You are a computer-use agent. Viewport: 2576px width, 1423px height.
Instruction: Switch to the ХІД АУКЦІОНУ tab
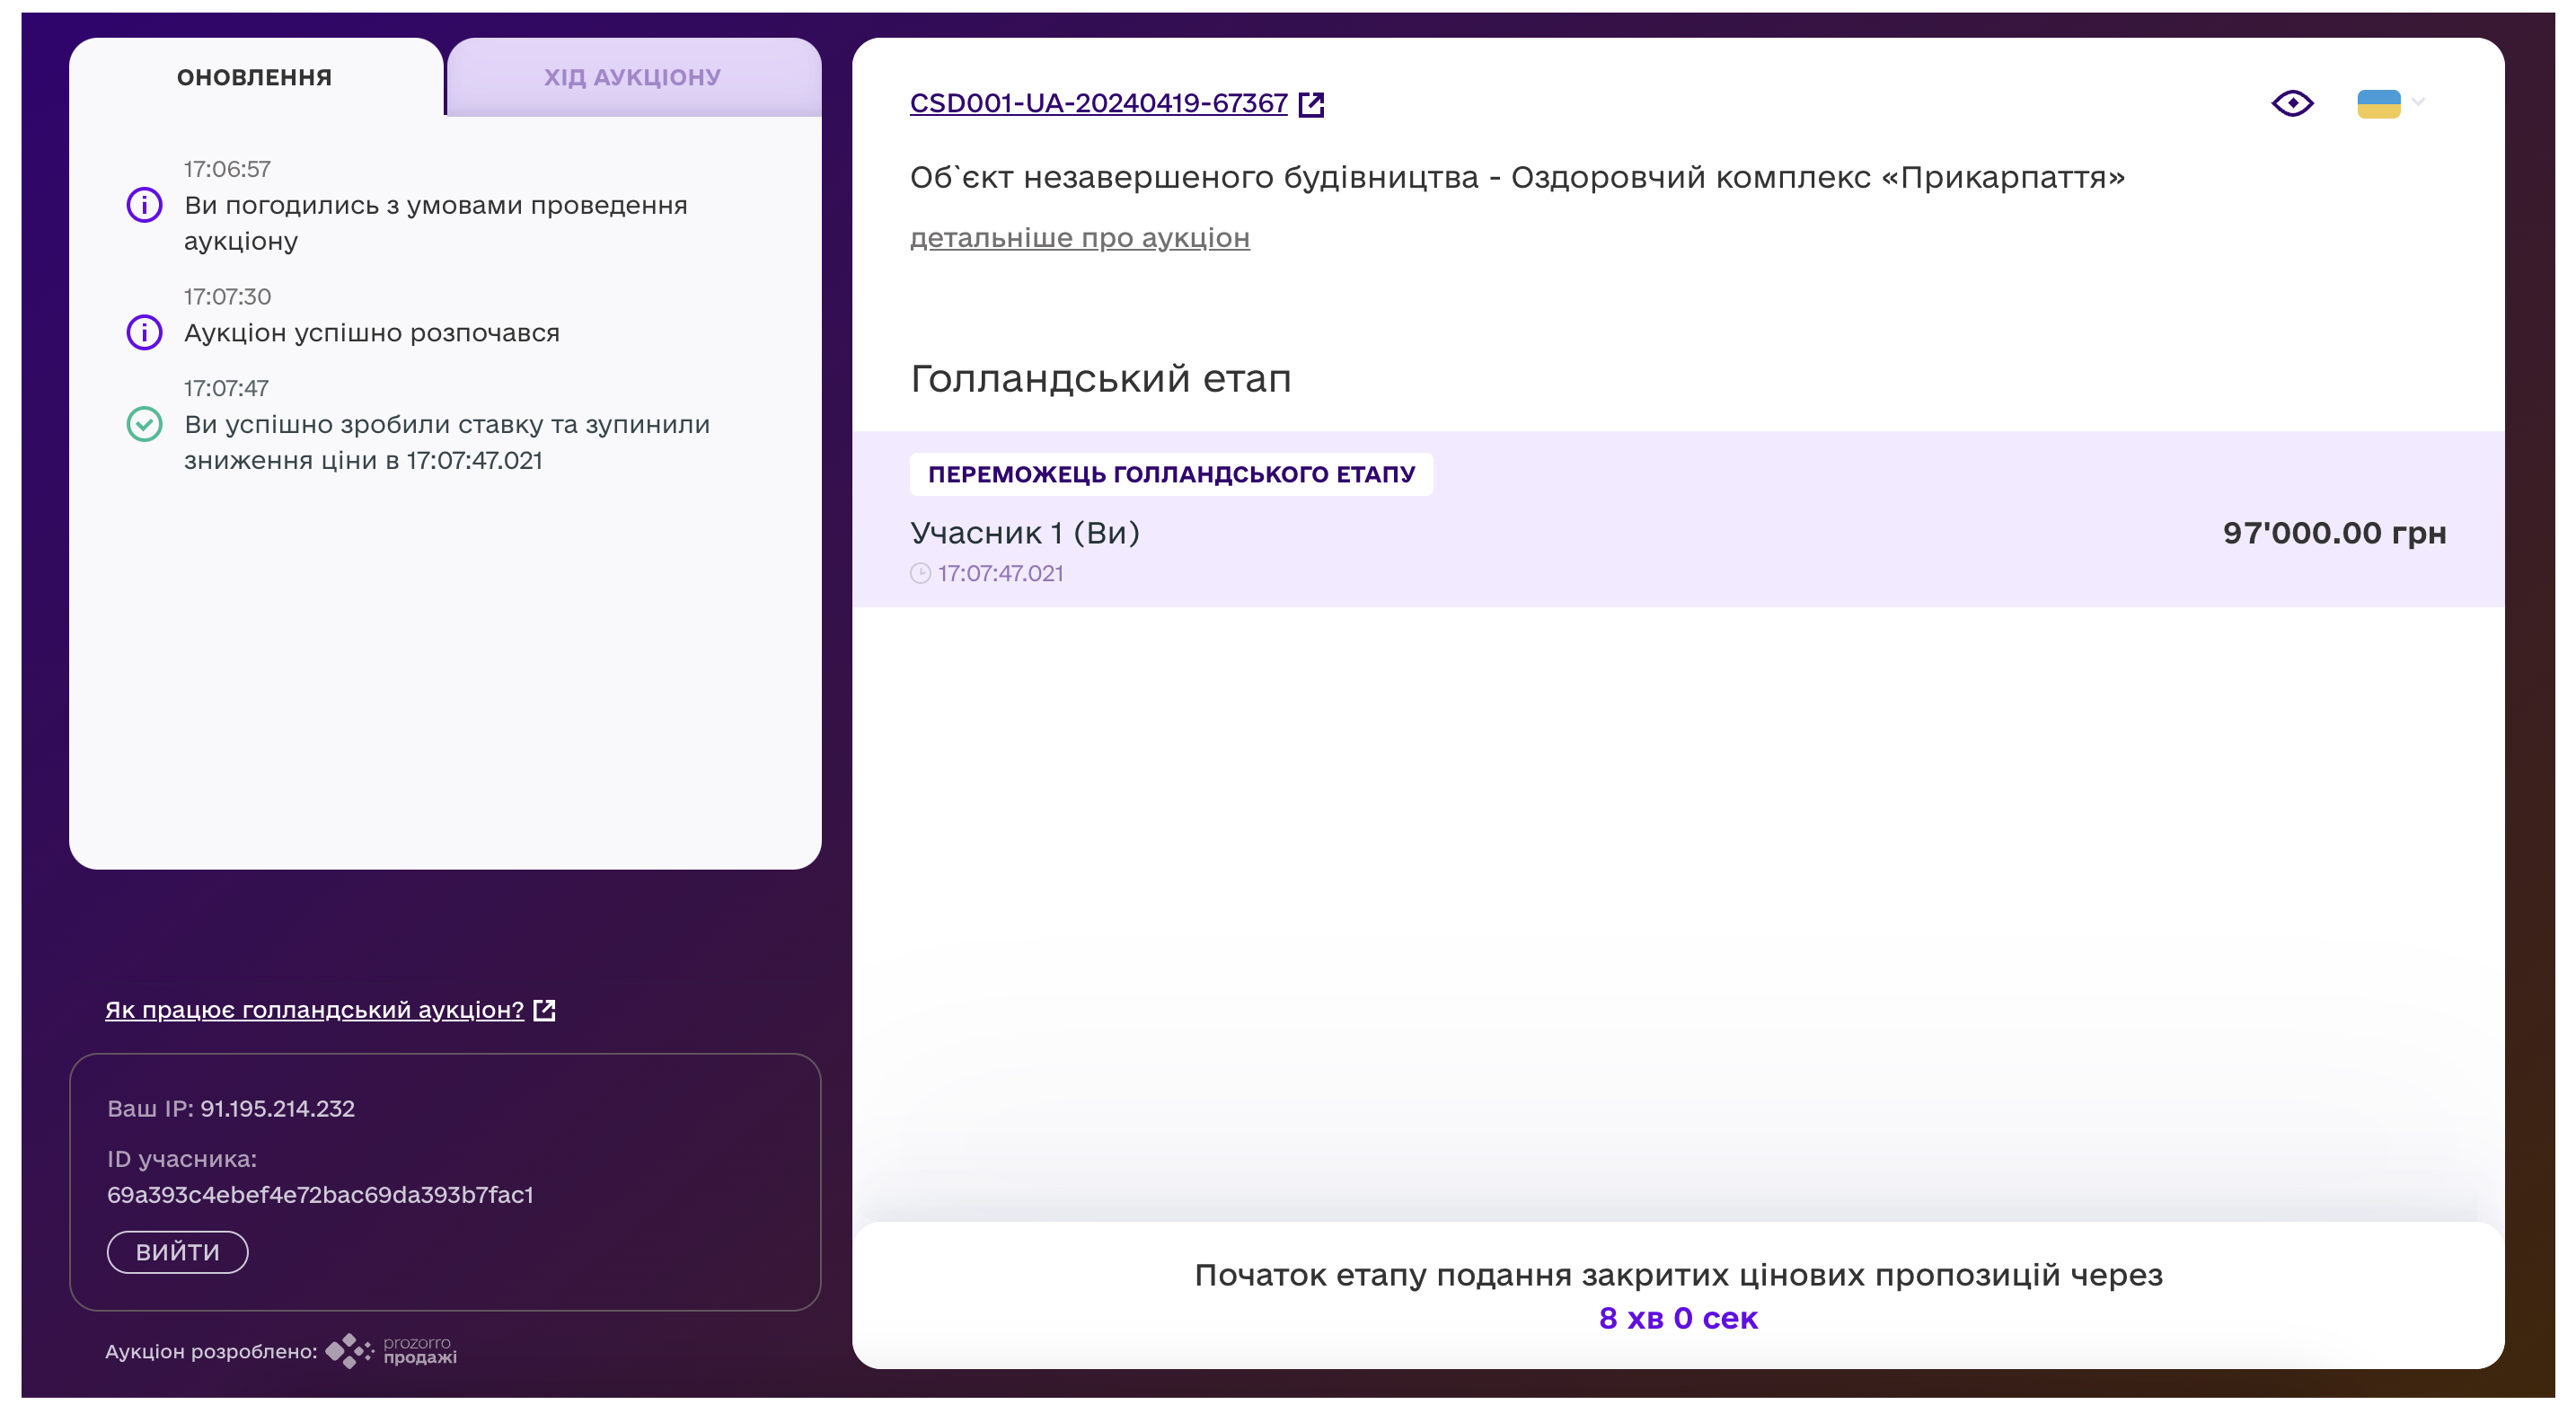click(x=632, y=77)
